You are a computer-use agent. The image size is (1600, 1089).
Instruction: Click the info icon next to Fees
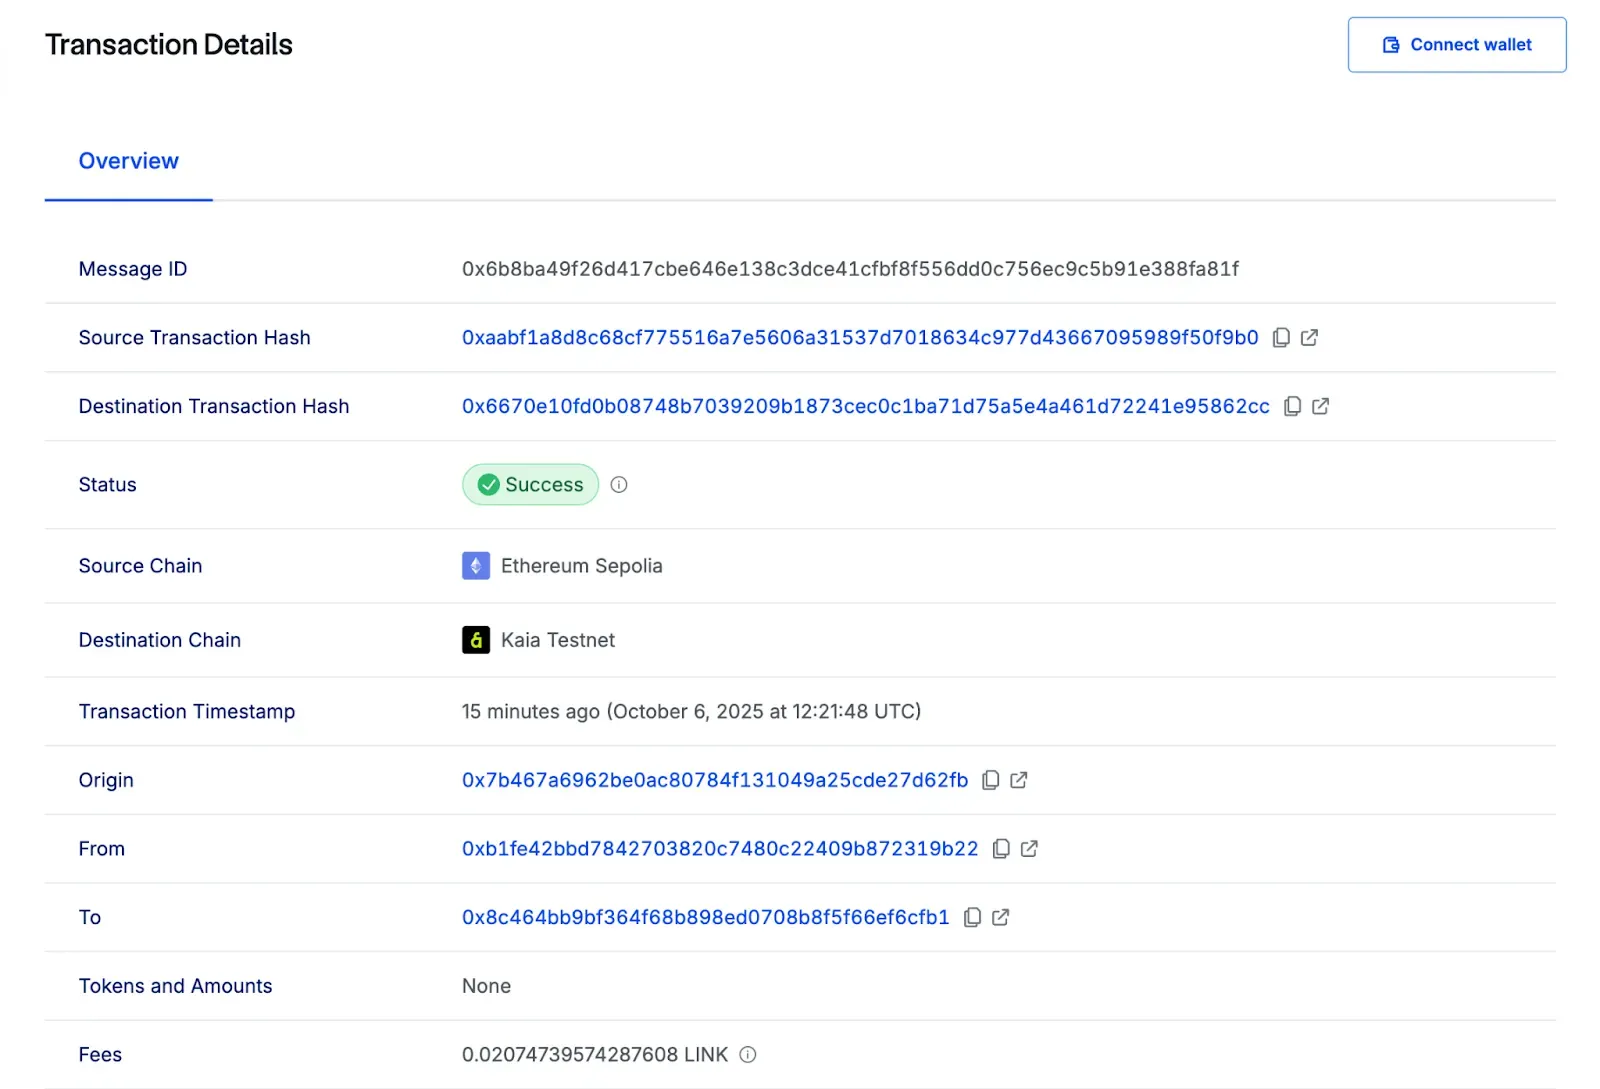click(748, 1055)
